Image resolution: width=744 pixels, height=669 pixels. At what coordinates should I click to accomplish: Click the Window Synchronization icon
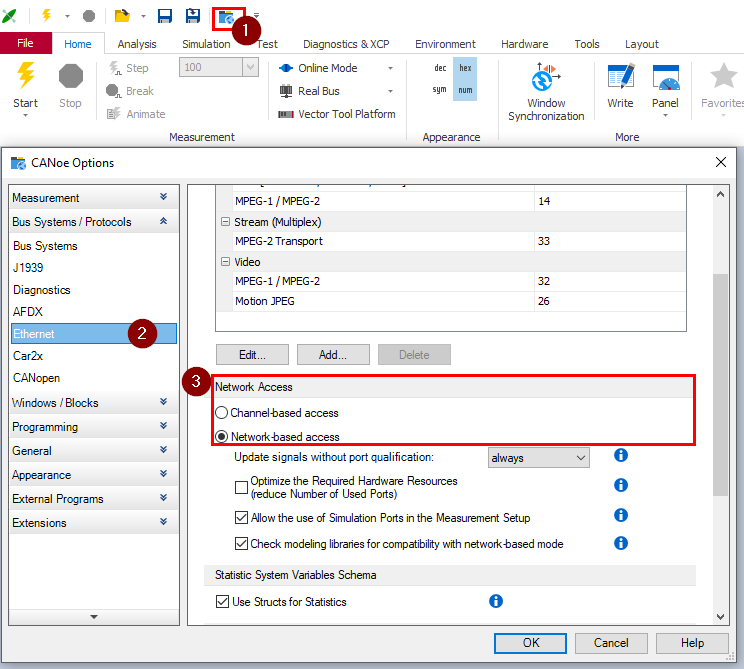(x=545, y=78)
